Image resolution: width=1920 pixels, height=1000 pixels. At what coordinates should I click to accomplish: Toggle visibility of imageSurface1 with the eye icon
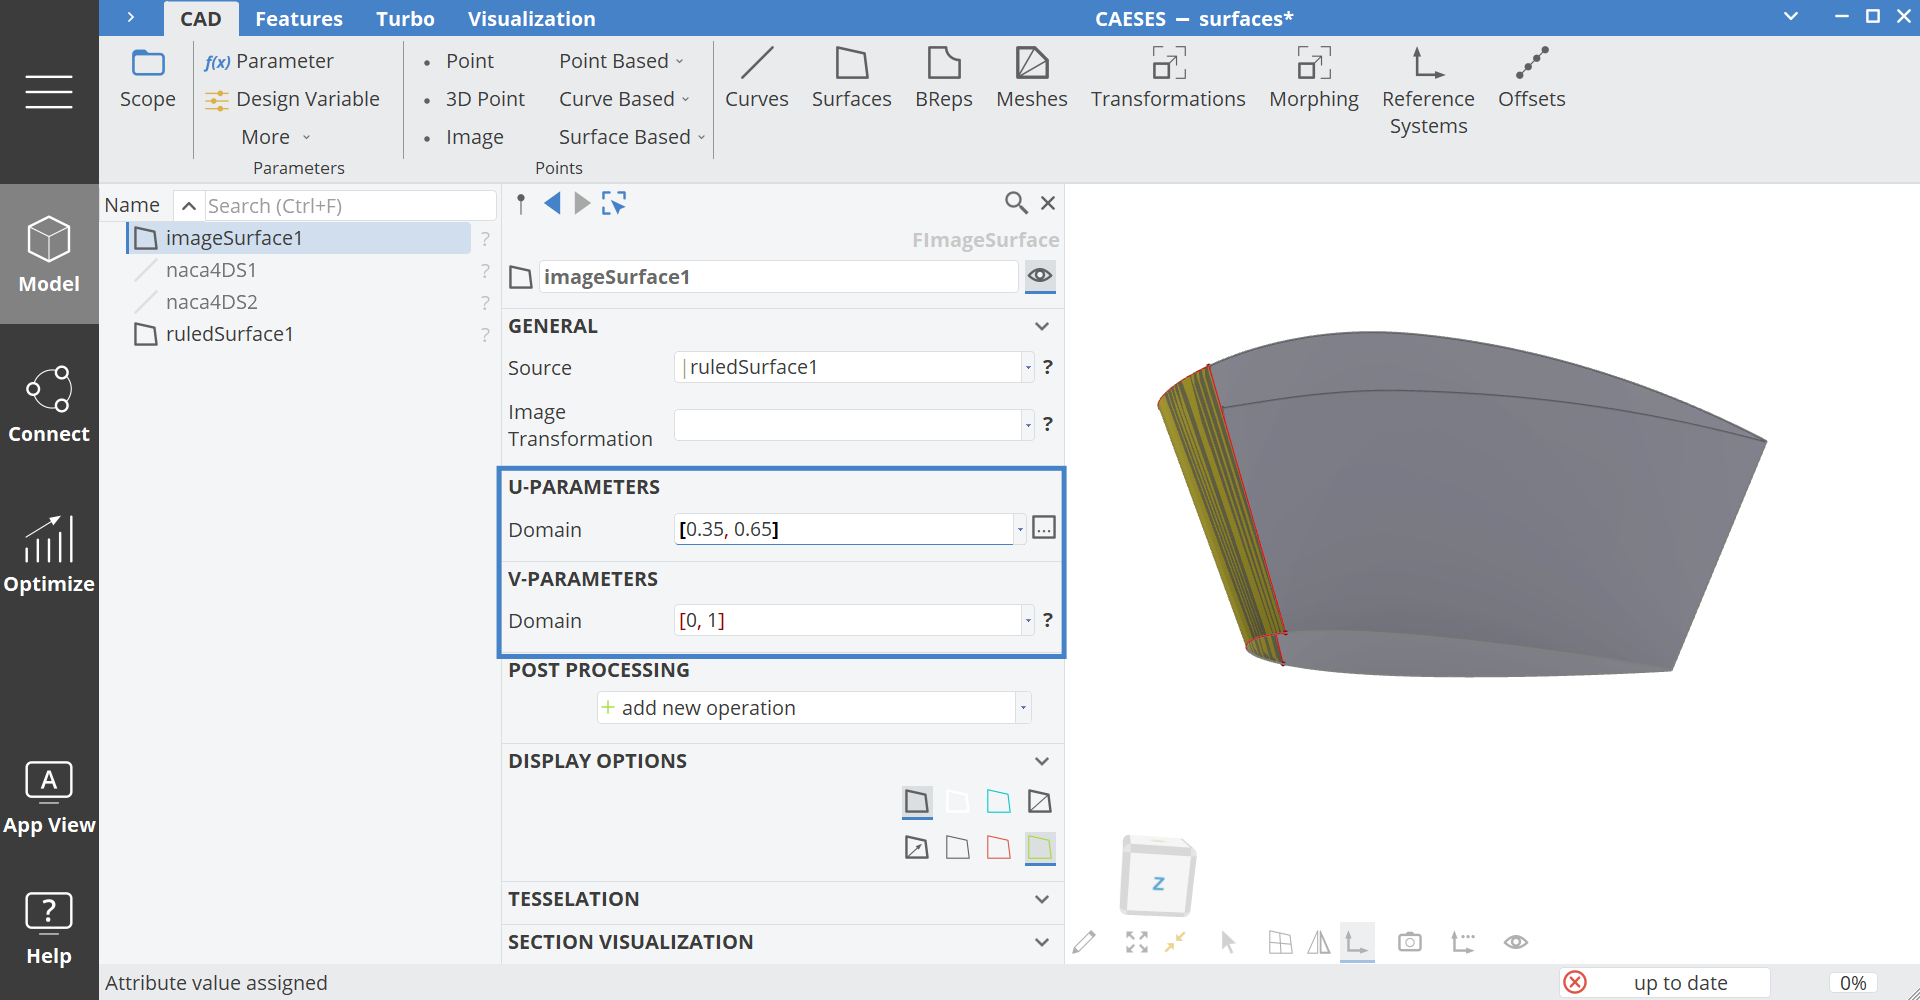pos(1040,276)
